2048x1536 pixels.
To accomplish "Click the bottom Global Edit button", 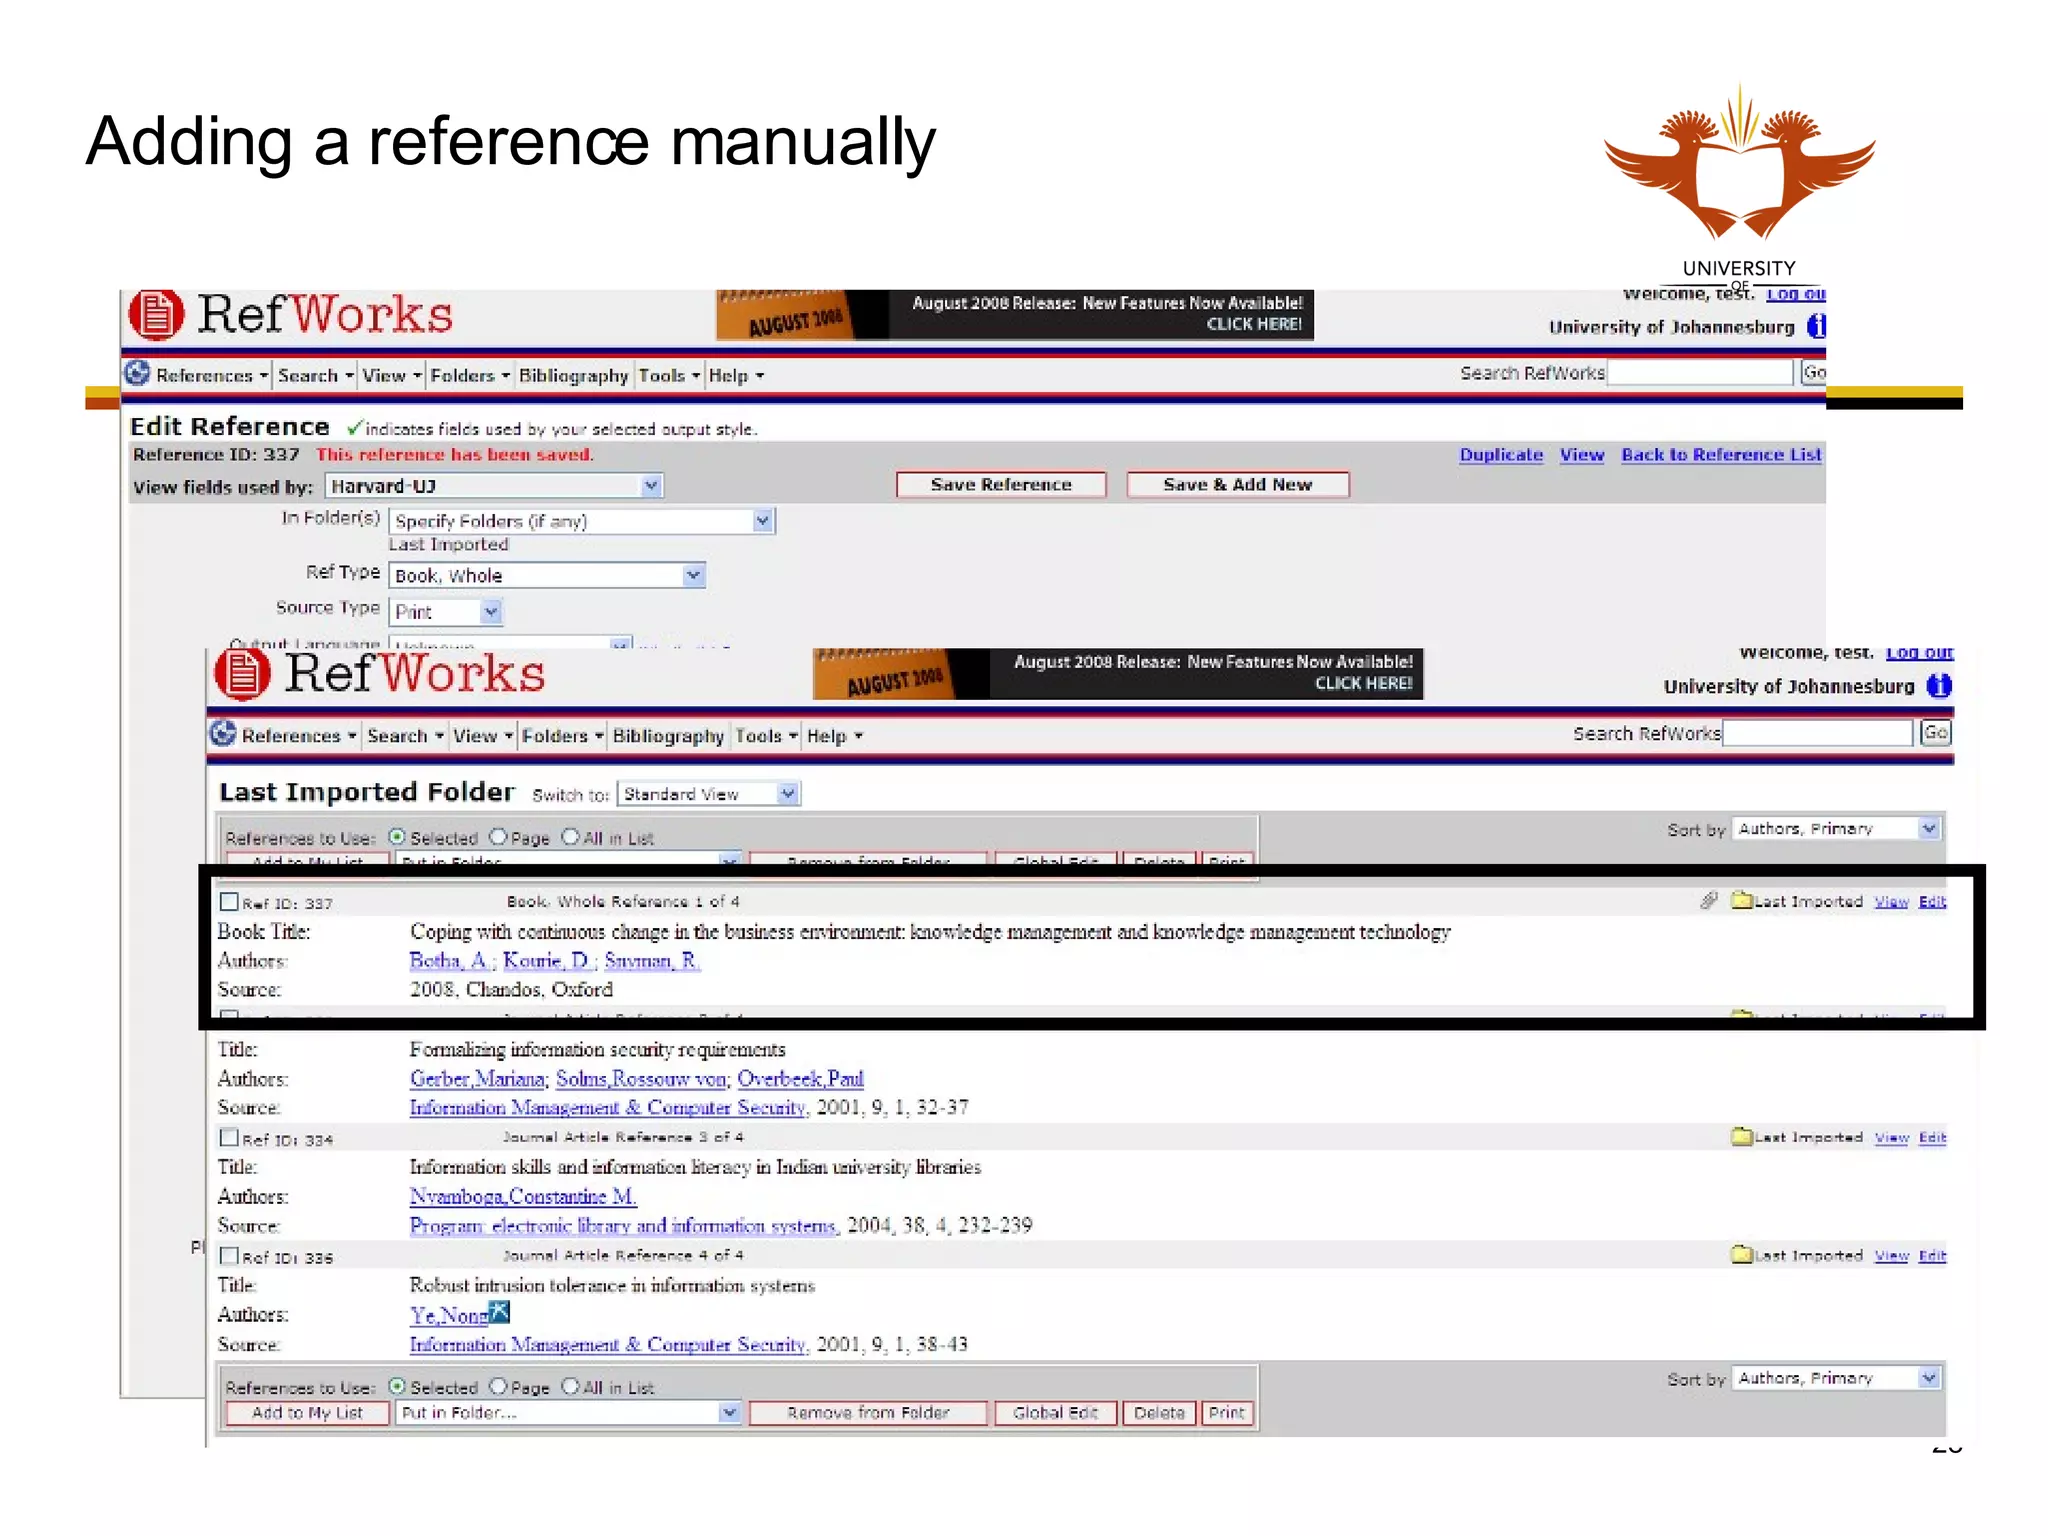I will (1055, 1413).
